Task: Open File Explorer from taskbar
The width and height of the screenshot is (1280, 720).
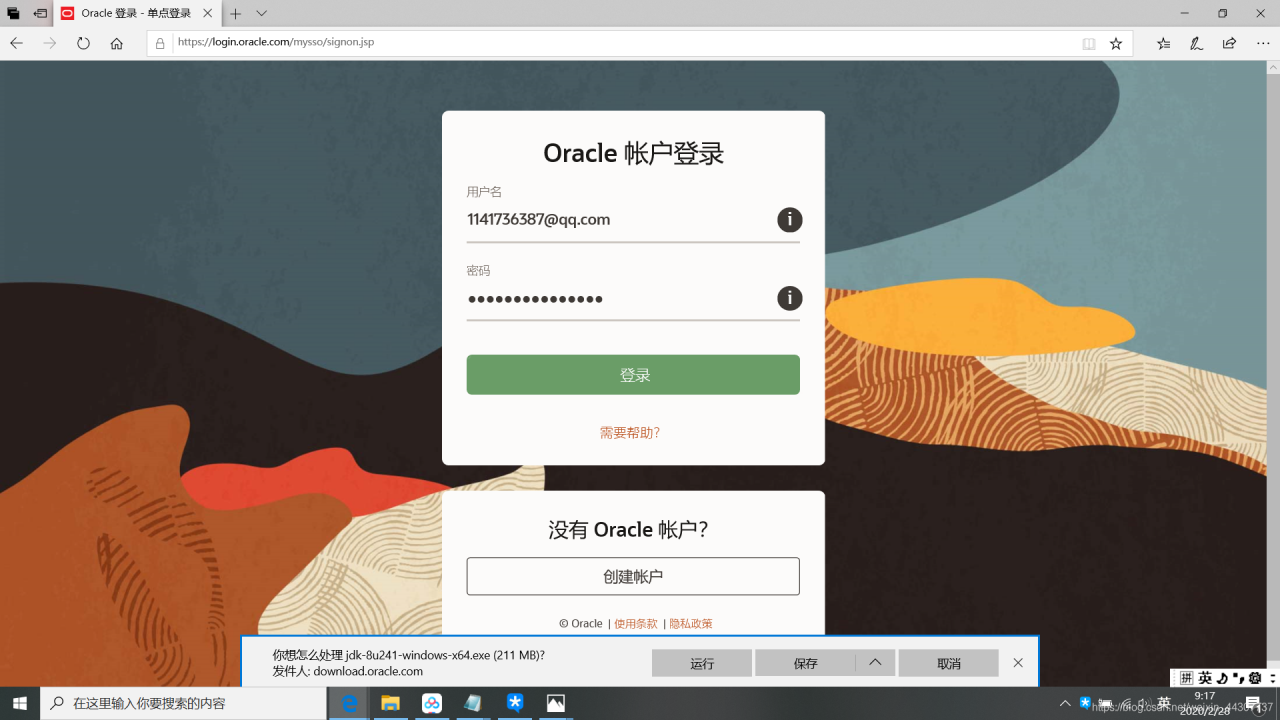Action: point(391,703)
